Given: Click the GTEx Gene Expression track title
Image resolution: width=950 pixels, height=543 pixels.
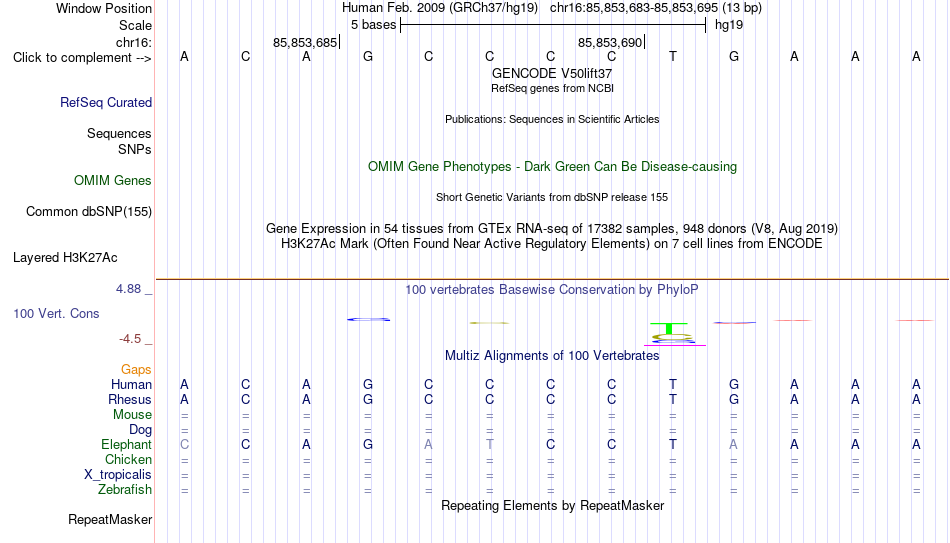Looking at the screenshot, I should pos(552,228).
